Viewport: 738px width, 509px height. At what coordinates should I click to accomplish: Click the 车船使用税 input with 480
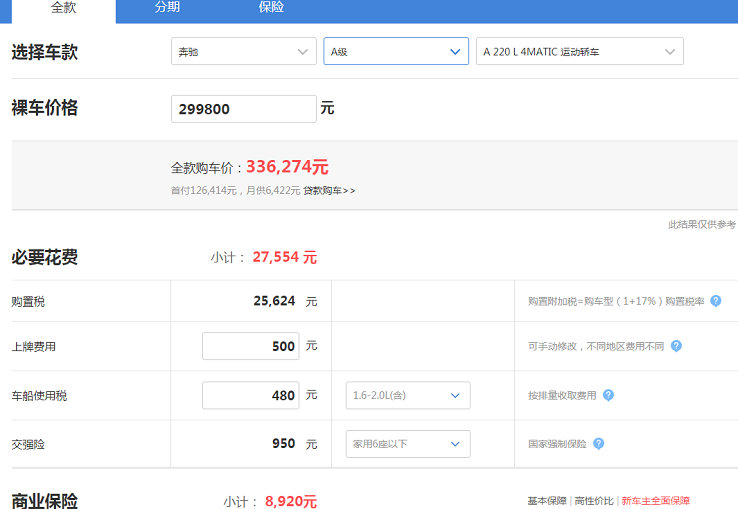coord(250,395)
